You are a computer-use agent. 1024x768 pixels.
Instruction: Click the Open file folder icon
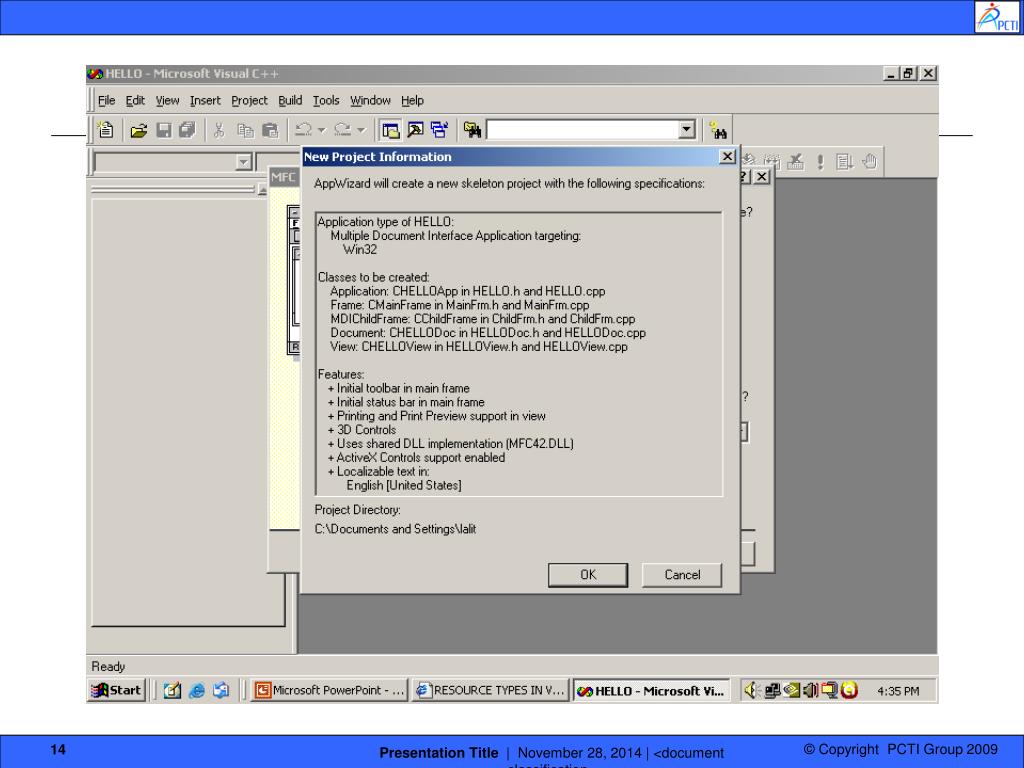coord(138,131)
